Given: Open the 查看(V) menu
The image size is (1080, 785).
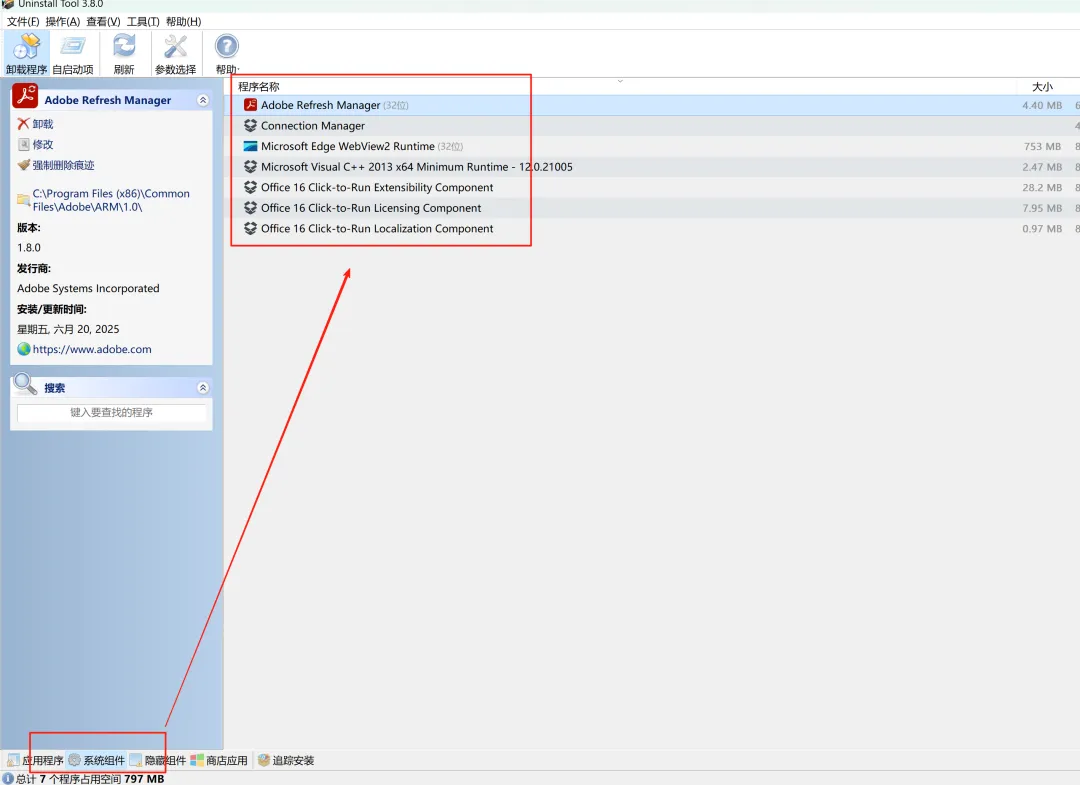Looking at the screenshot, I should pos(103,21).
